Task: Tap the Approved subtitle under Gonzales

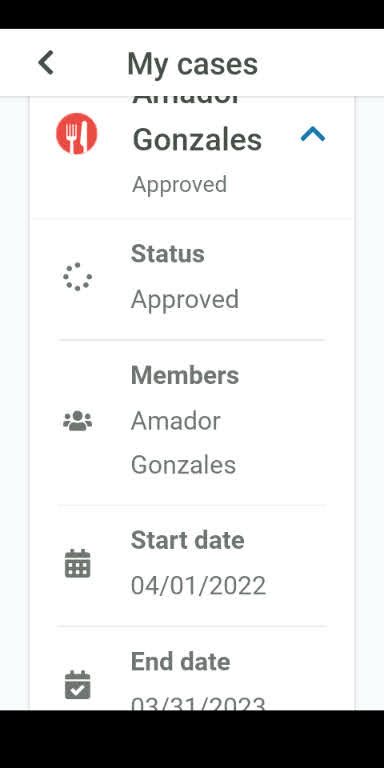Action: [x=180, y=185]
